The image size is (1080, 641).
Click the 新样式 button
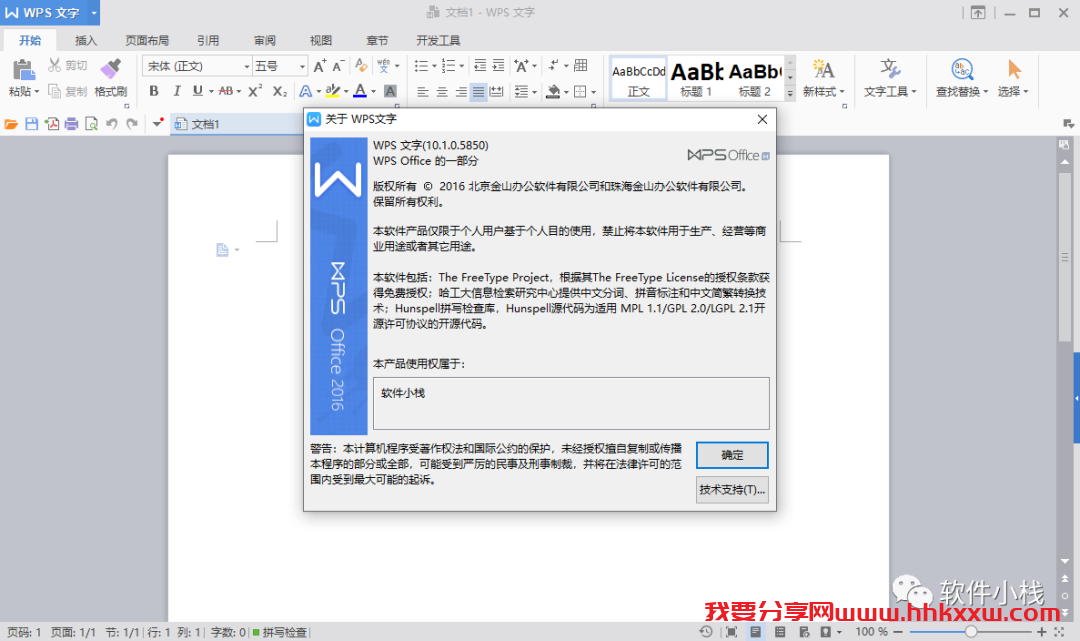point(823,78)
